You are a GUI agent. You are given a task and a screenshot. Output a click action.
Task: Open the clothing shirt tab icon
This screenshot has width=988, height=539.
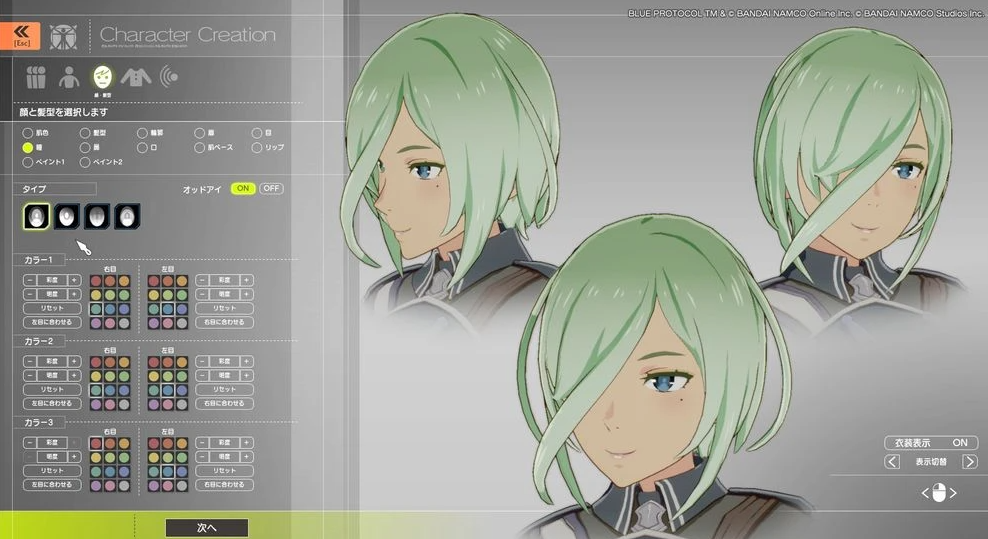[135, 77]
